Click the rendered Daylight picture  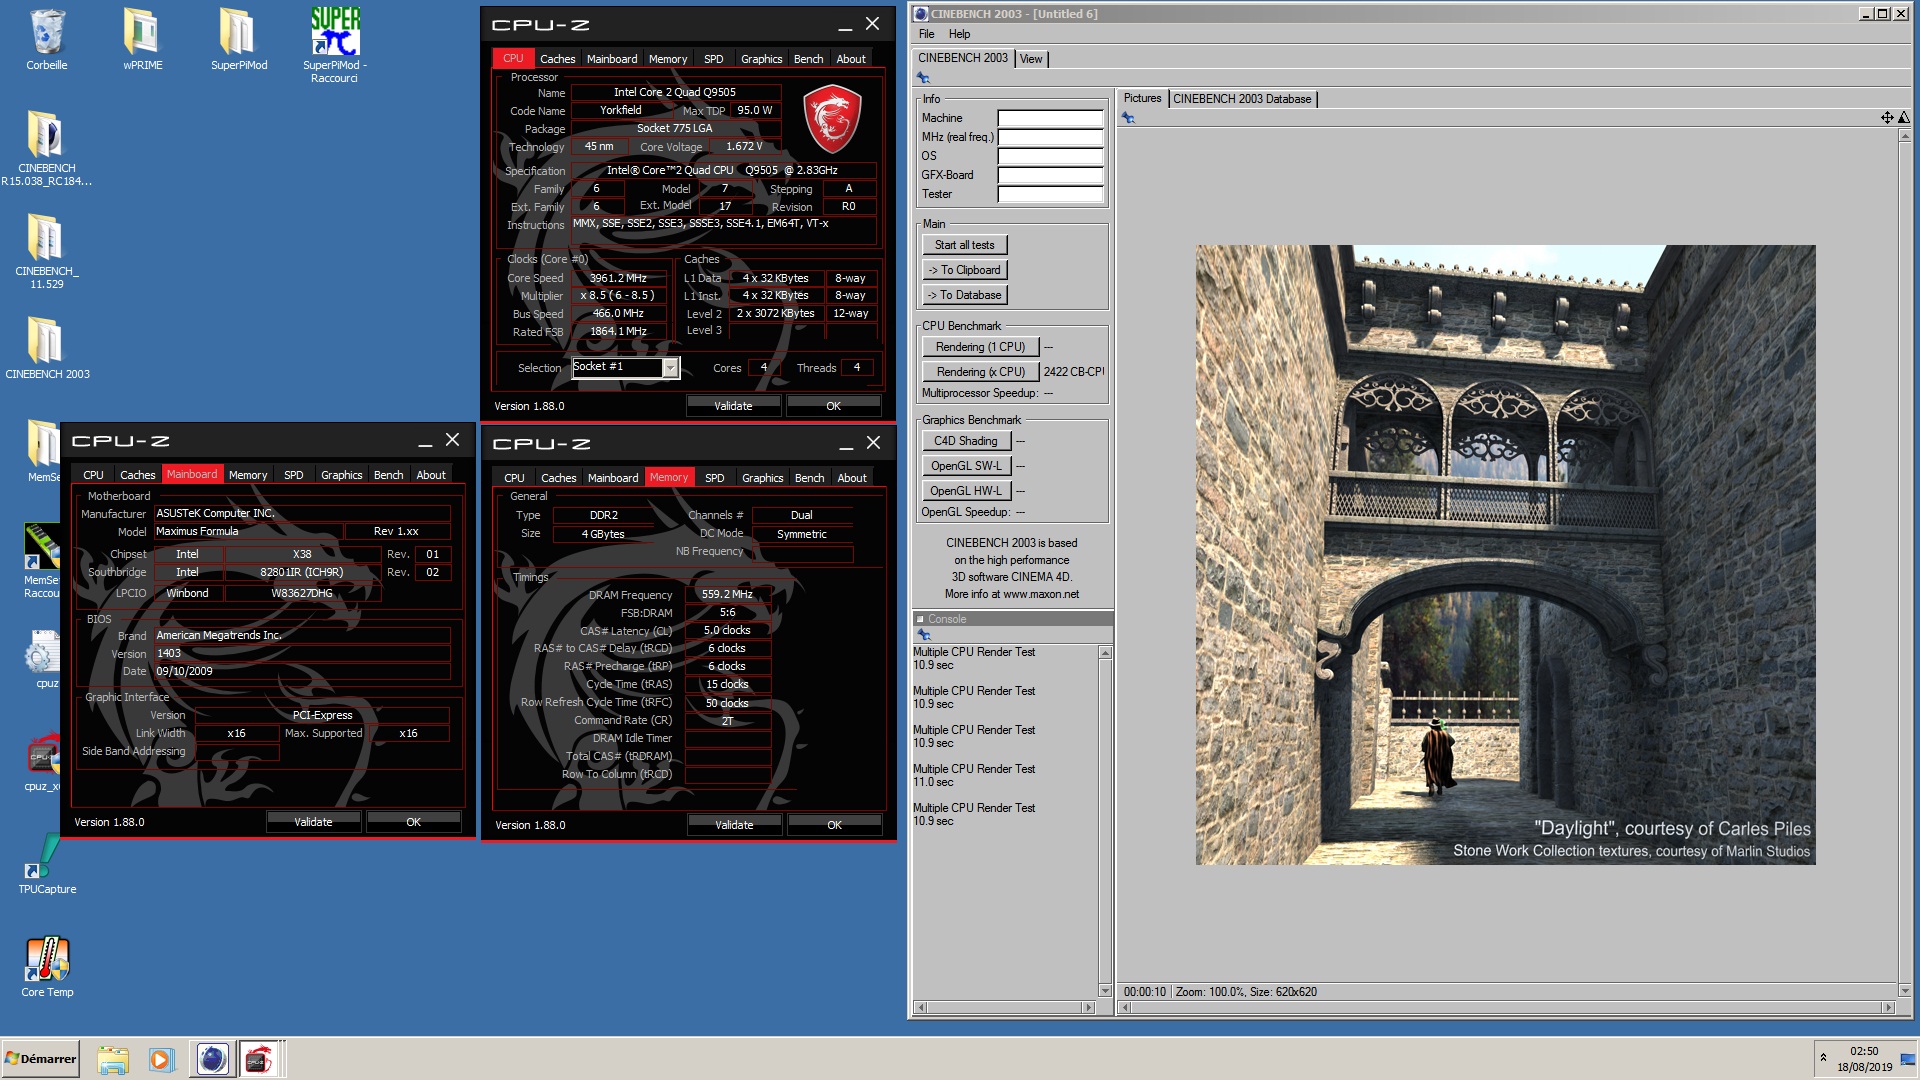[x=1505, y=555]
